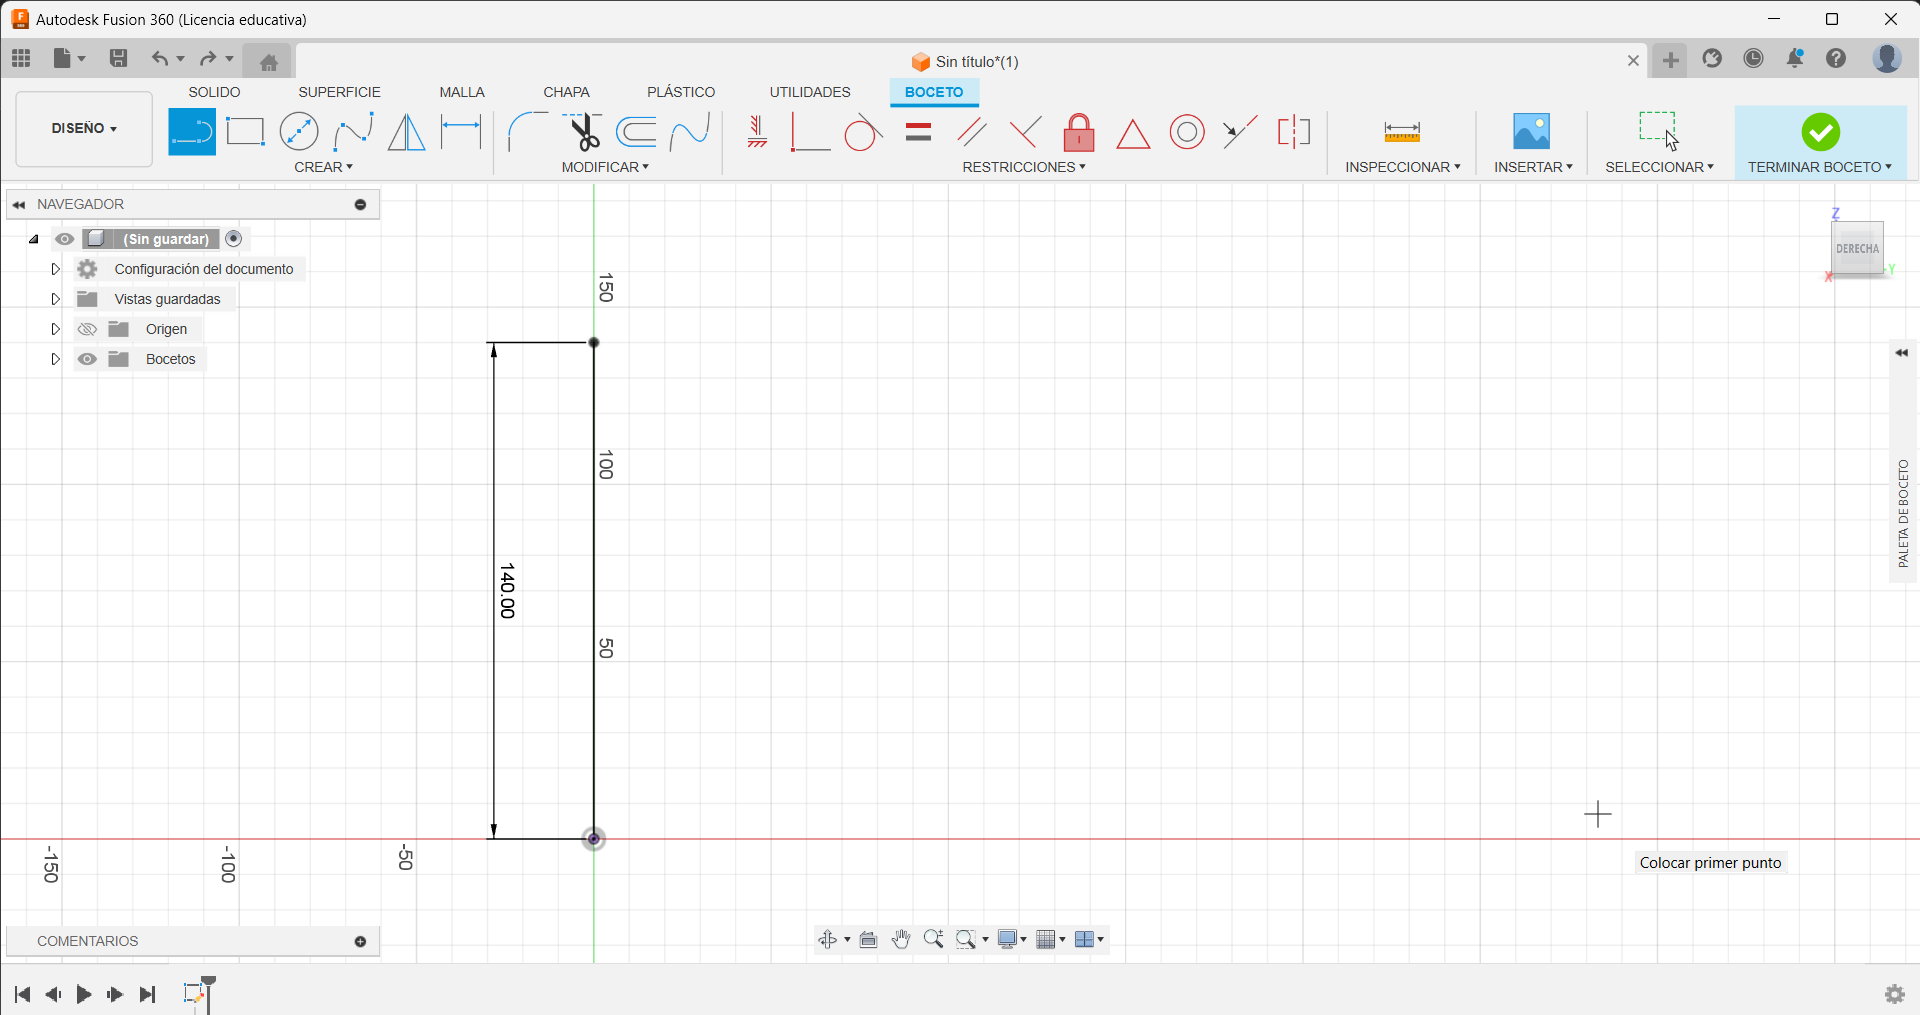The height and width of the screenshot is (1015, 1920).
Task: Open the INSERTAR dropdown menu
Action: click(1533, 167)
